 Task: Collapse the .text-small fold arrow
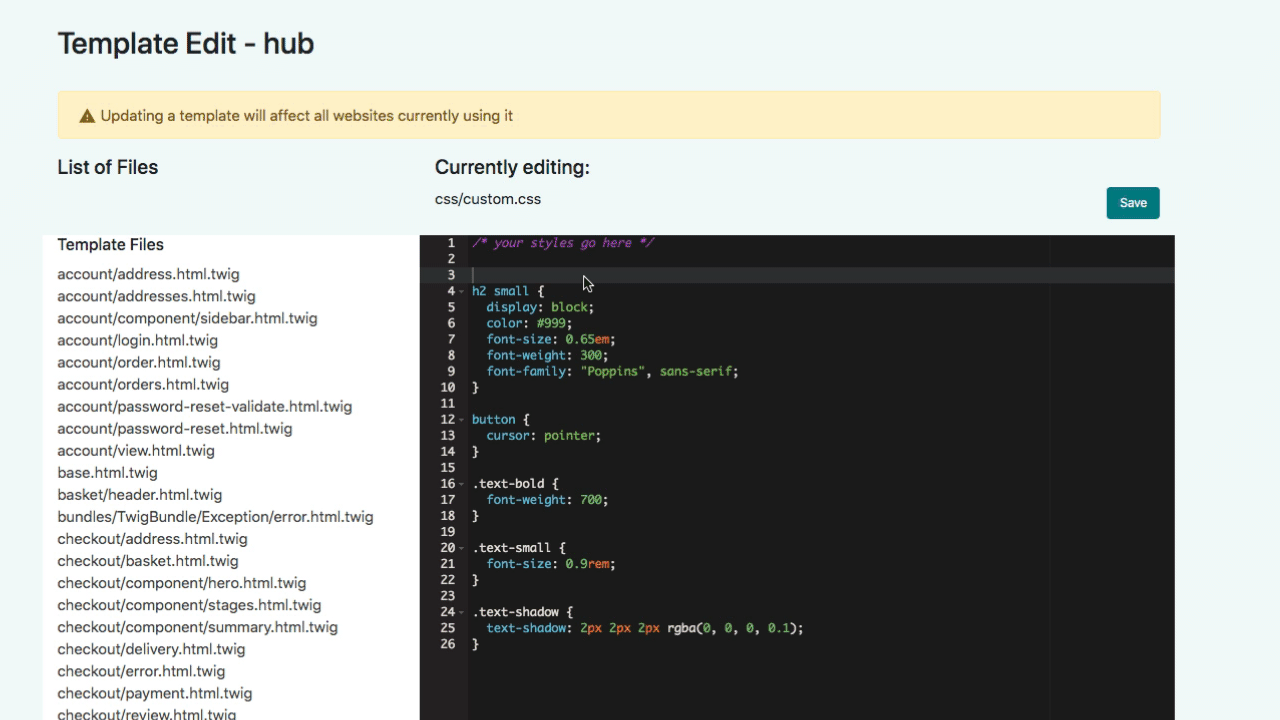[462, 548]
